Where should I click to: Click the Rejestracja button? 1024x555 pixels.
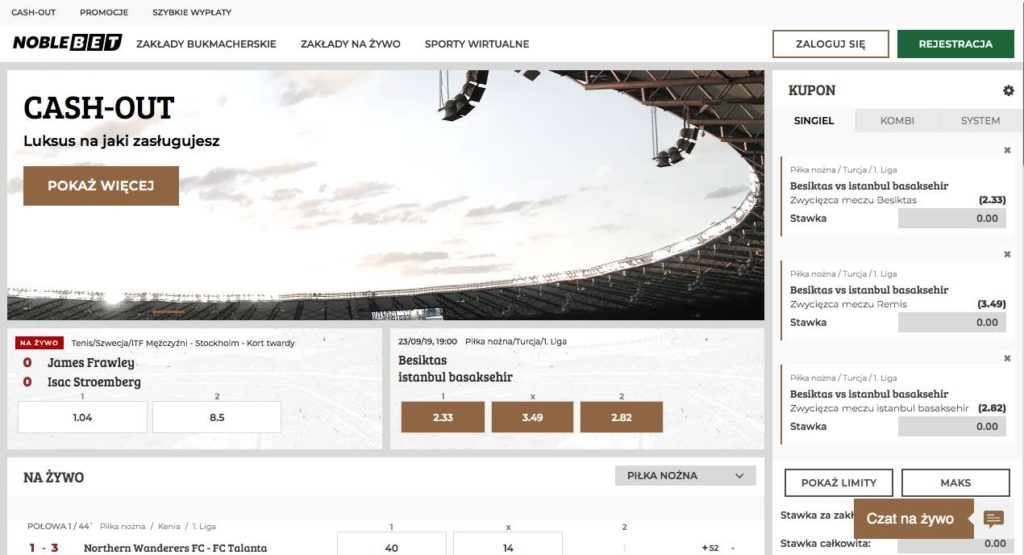(955, 44)
